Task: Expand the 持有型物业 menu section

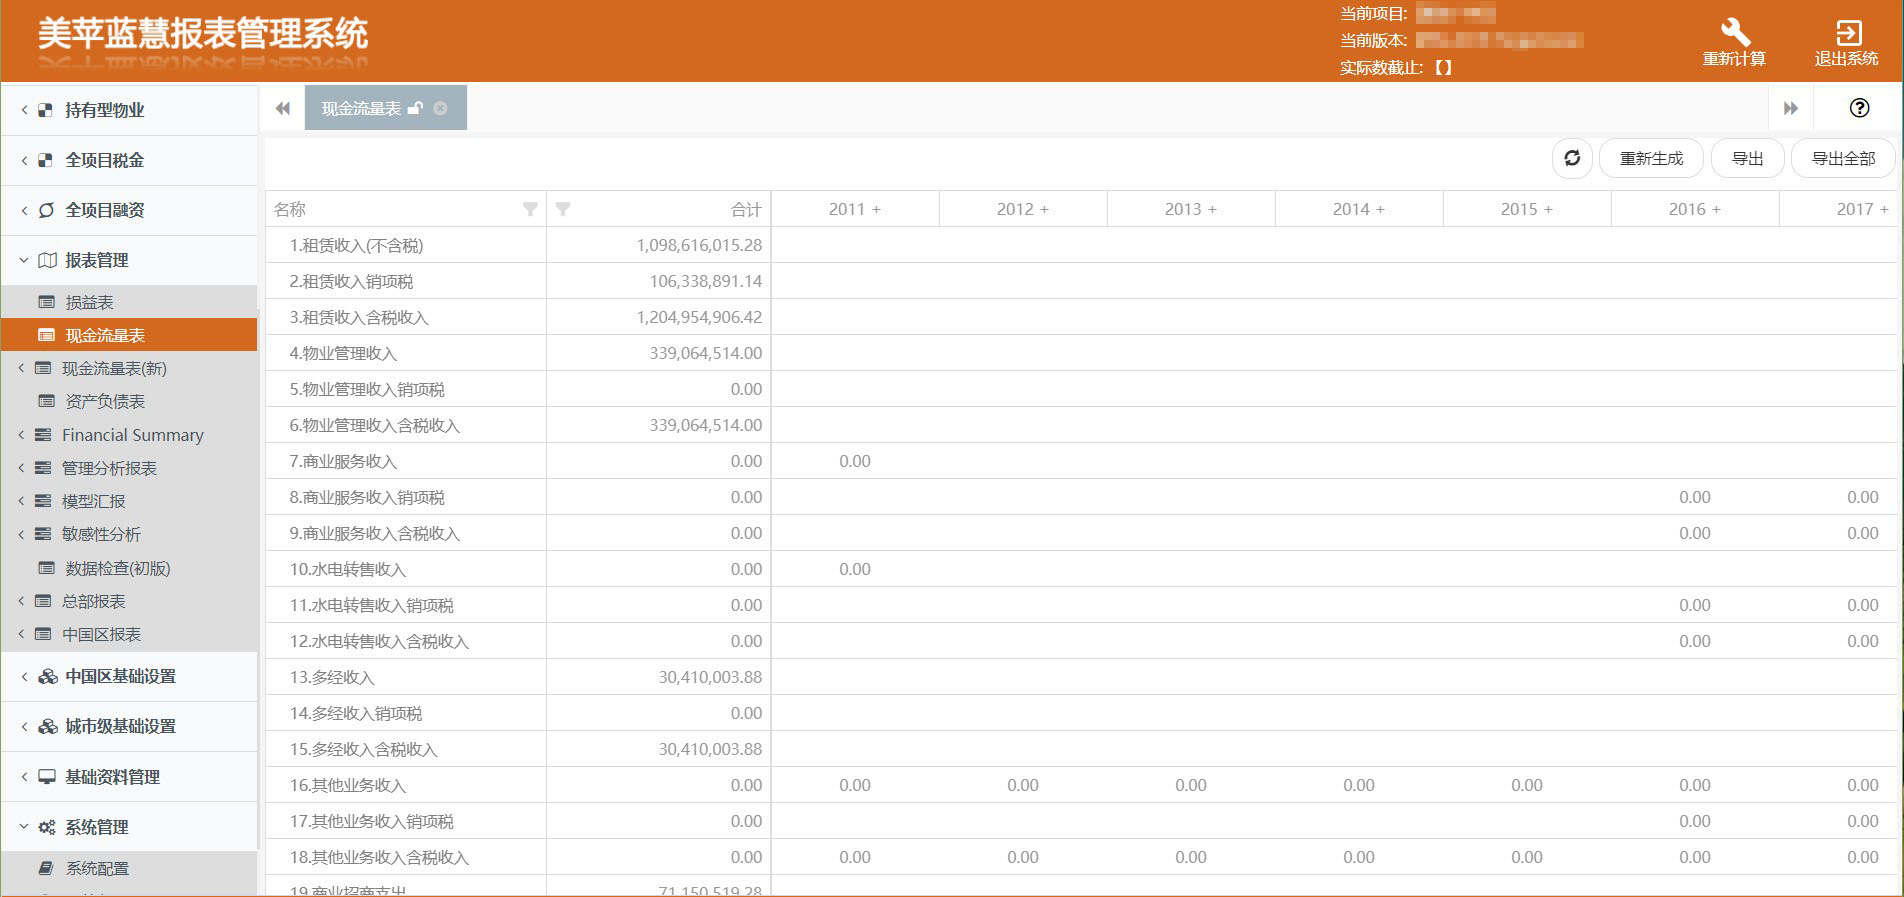Action: click(x=104, y=110)
